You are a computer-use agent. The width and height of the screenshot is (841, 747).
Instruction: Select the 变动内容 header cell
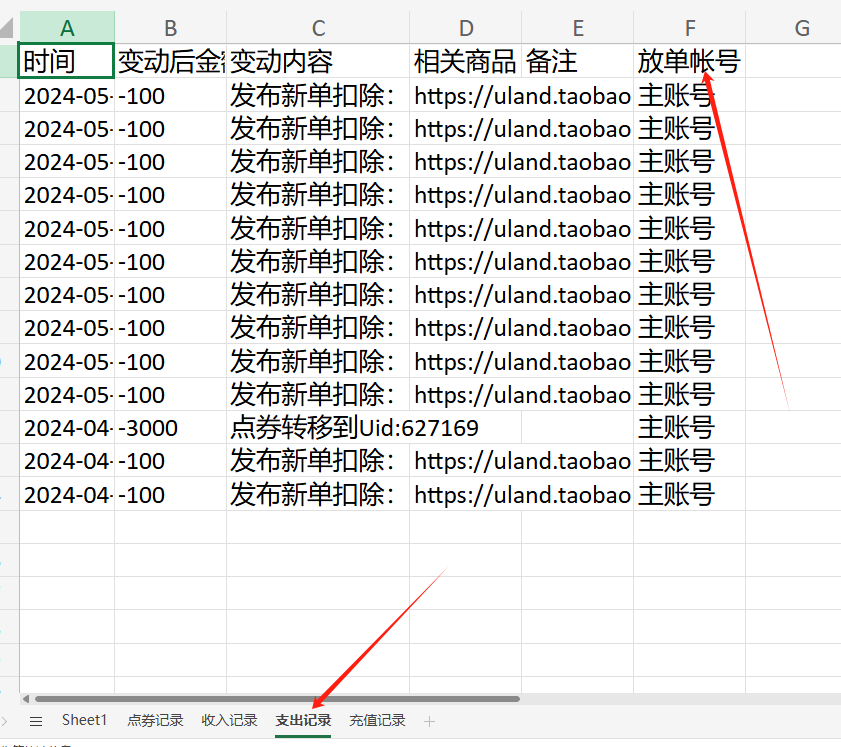click(318, 62)
